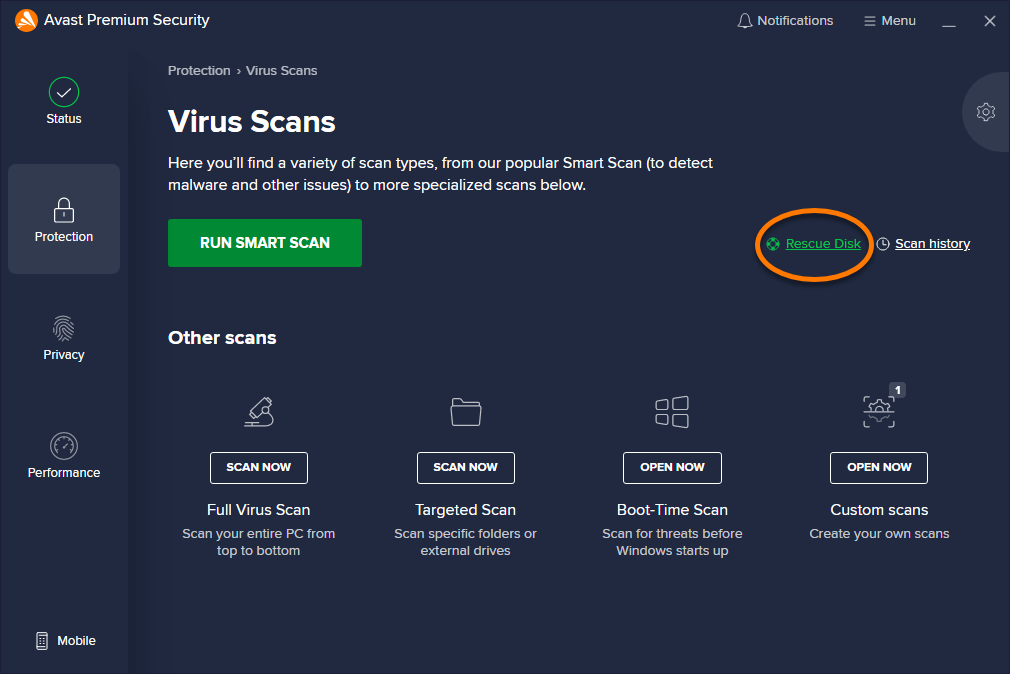Select the Privacy fingerprint icon
Viewport: 1010px width, 674px height.
(x=64, y=328)
